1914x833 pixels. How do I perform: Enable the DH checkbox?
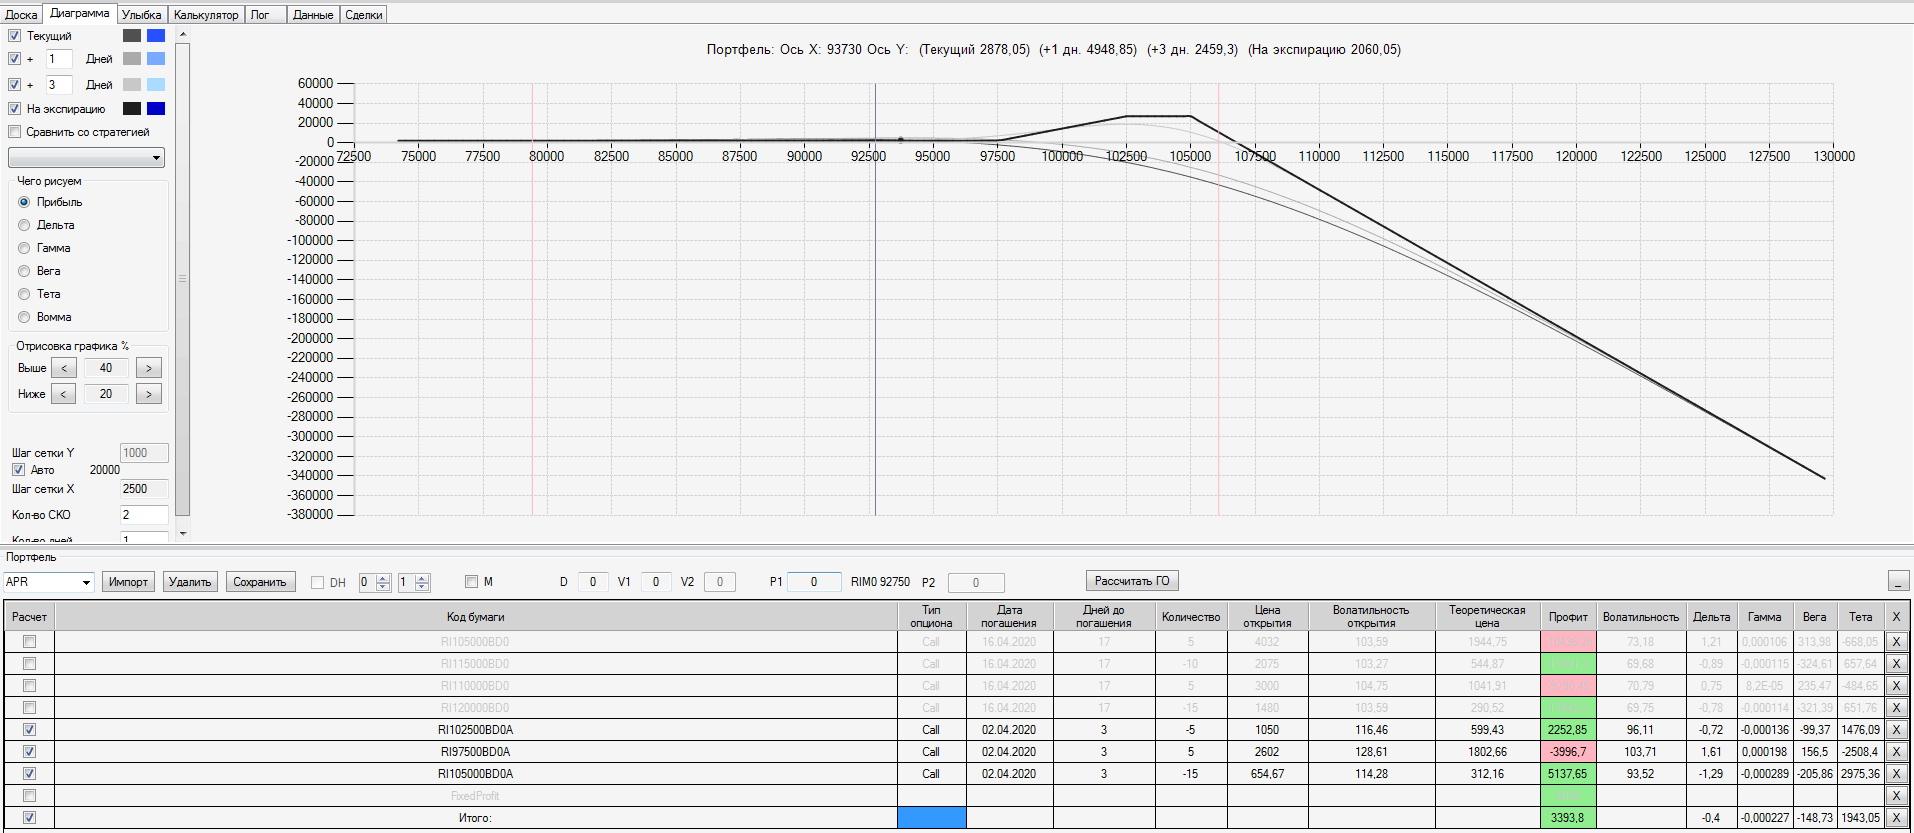tap(317, 582)
